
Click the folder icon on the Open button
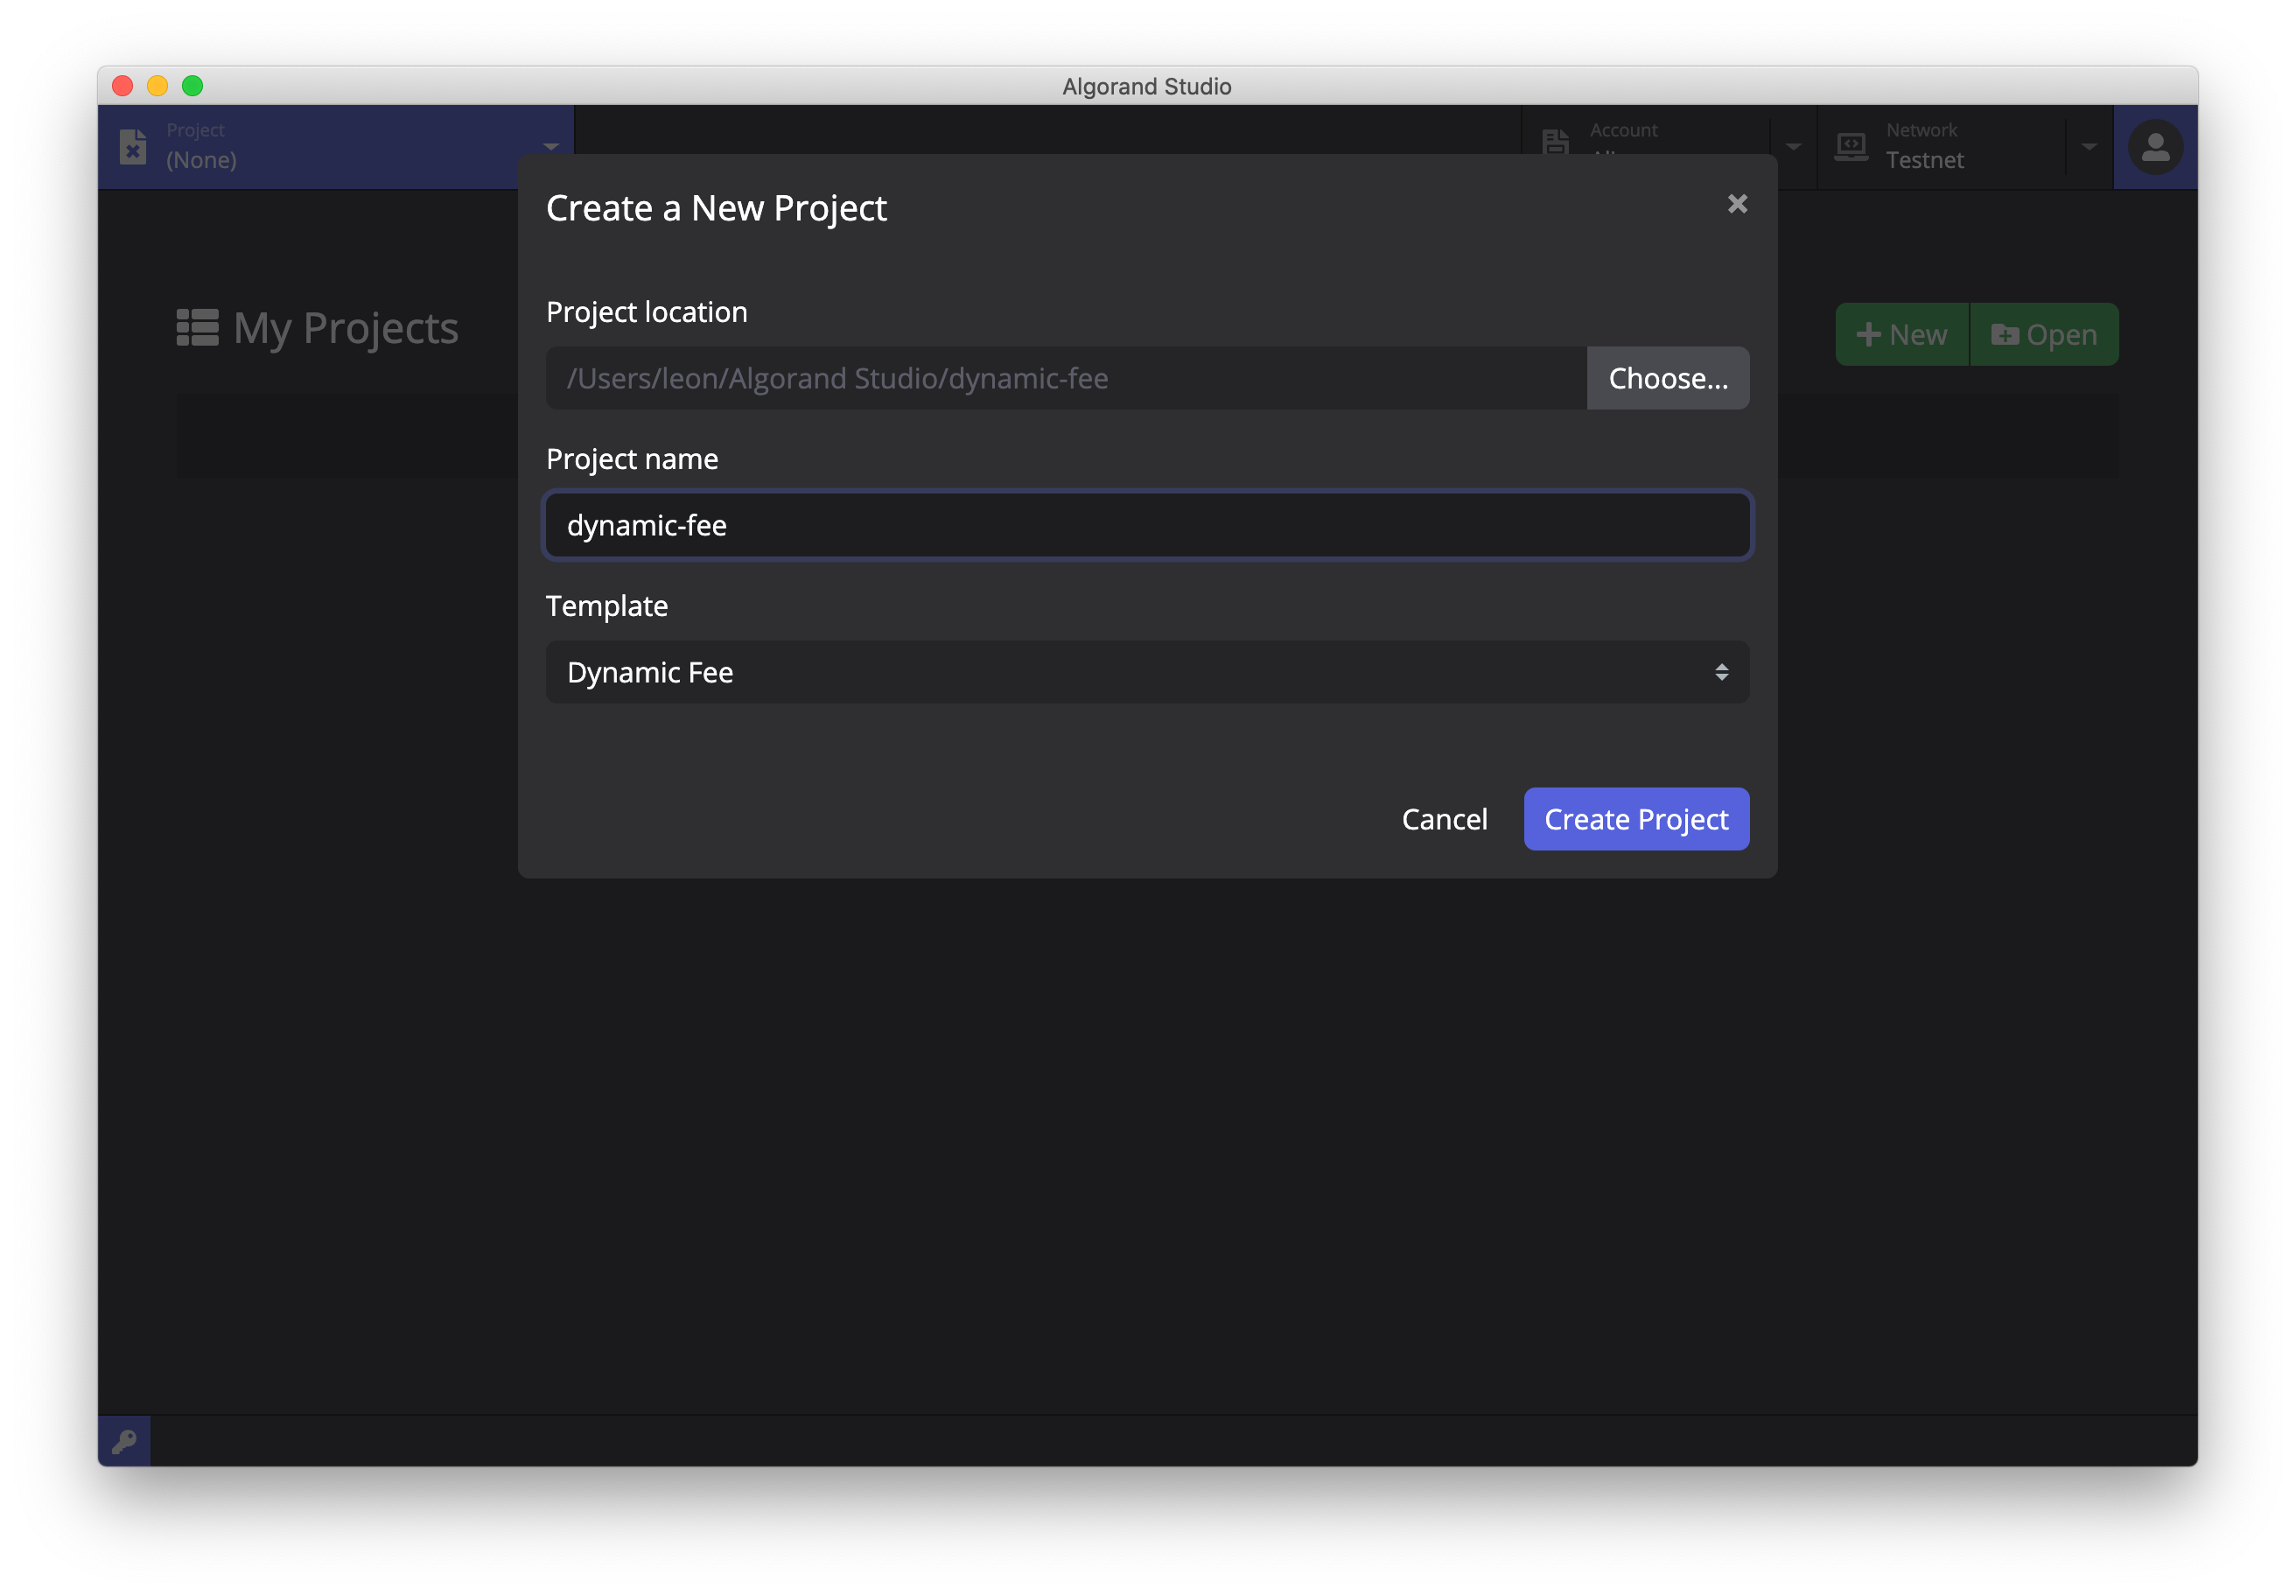pyautogui.click(x=2005, y=334)
